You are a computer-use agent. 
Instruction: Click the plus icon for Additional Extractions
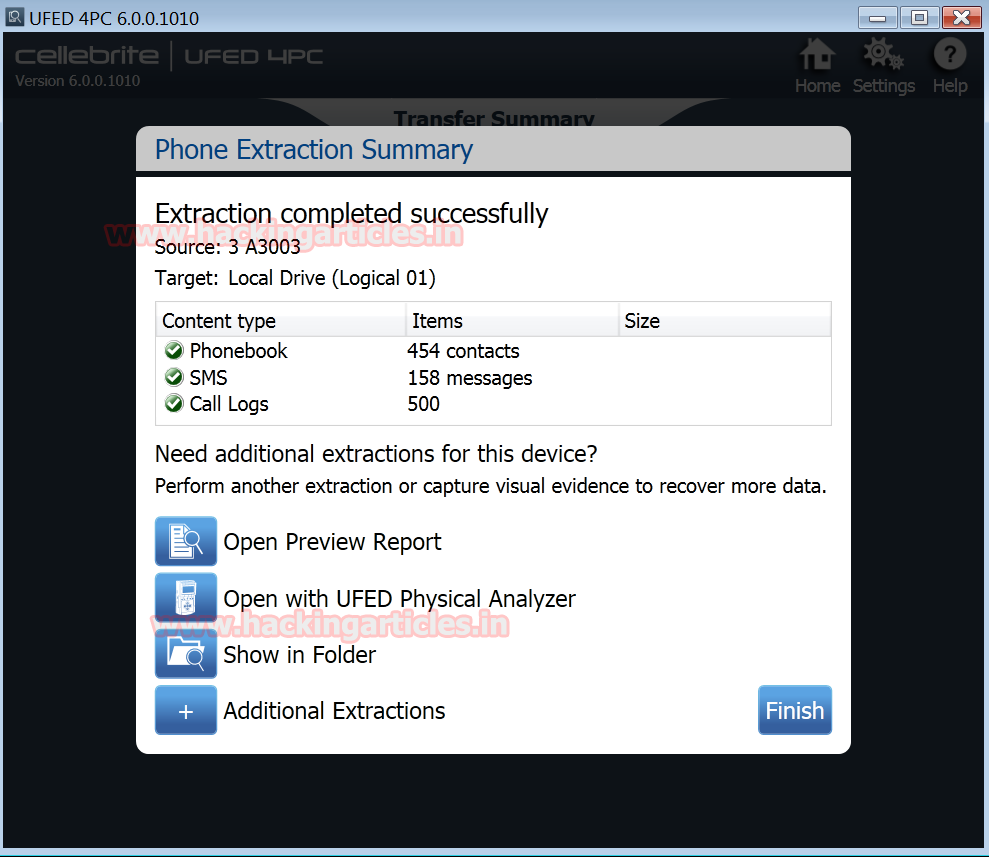[185, 710]
